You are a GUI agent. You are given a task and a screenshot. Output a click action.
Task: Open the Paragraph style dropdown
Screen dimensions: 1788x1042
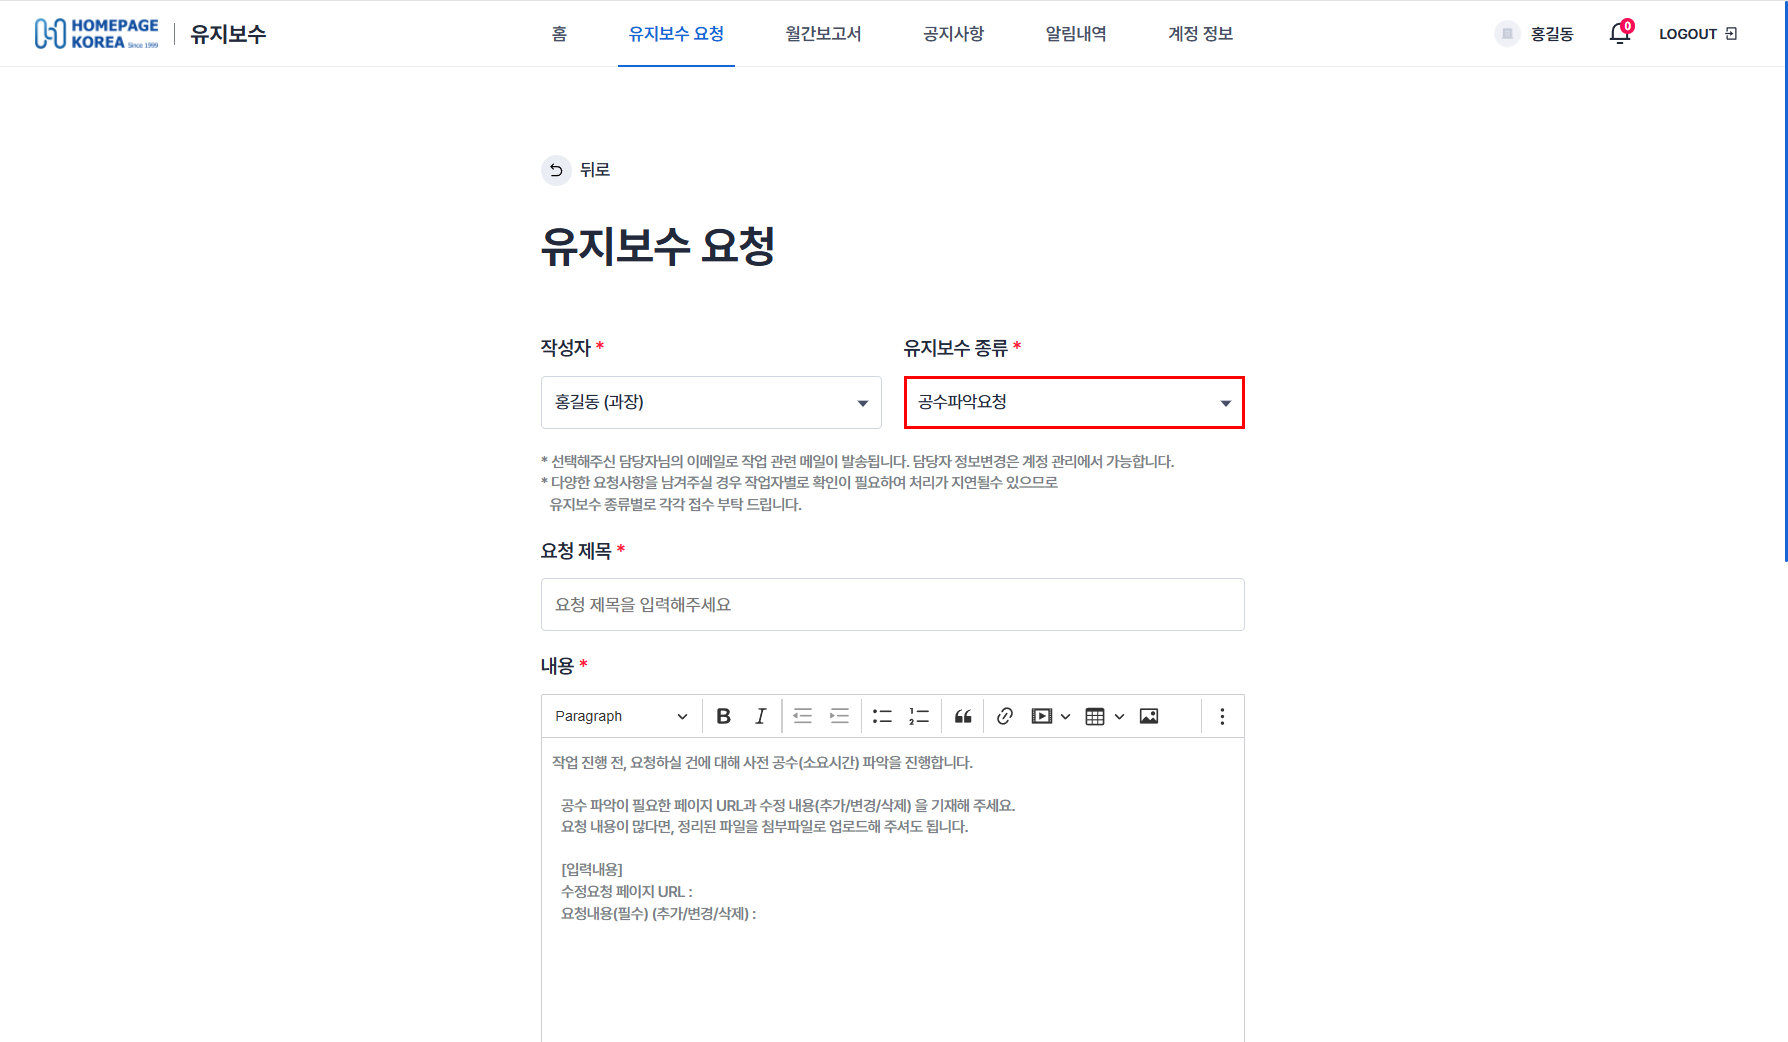(620, 715)
